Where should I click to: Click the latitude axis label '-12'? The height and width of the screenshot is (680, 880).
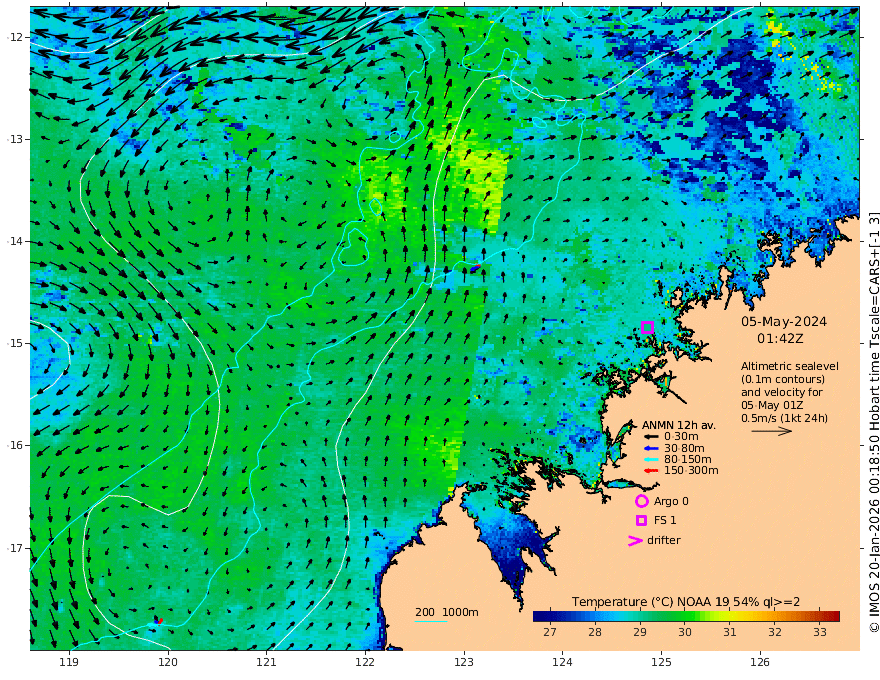point(15,37)
